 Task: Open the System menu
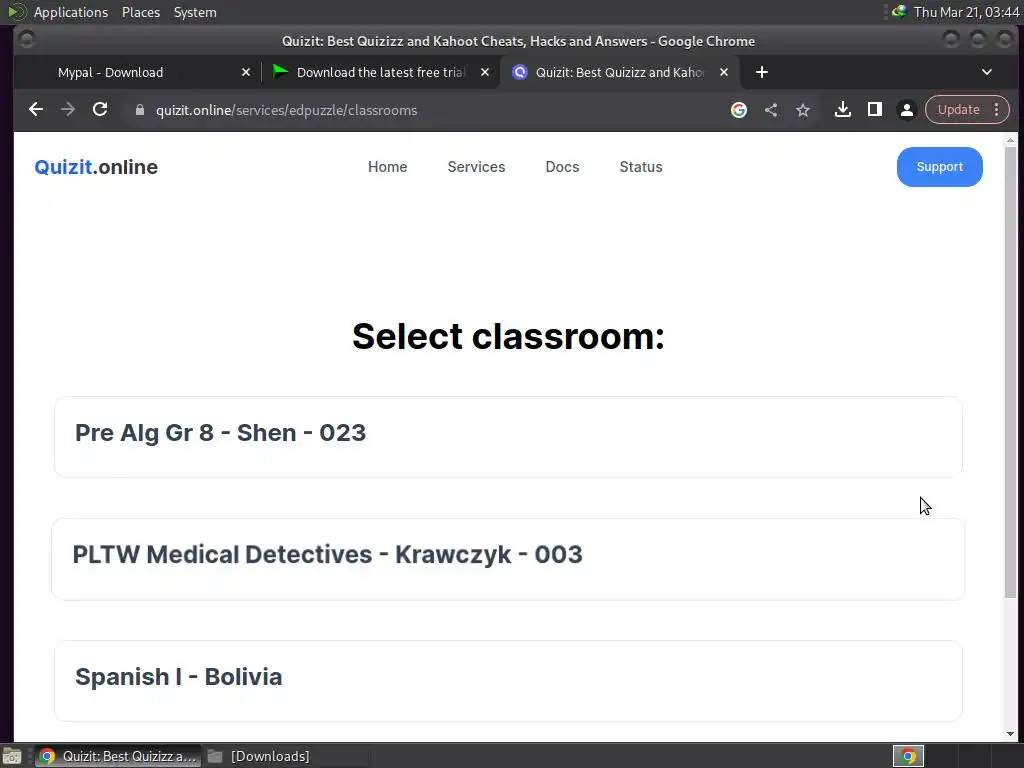195,12
